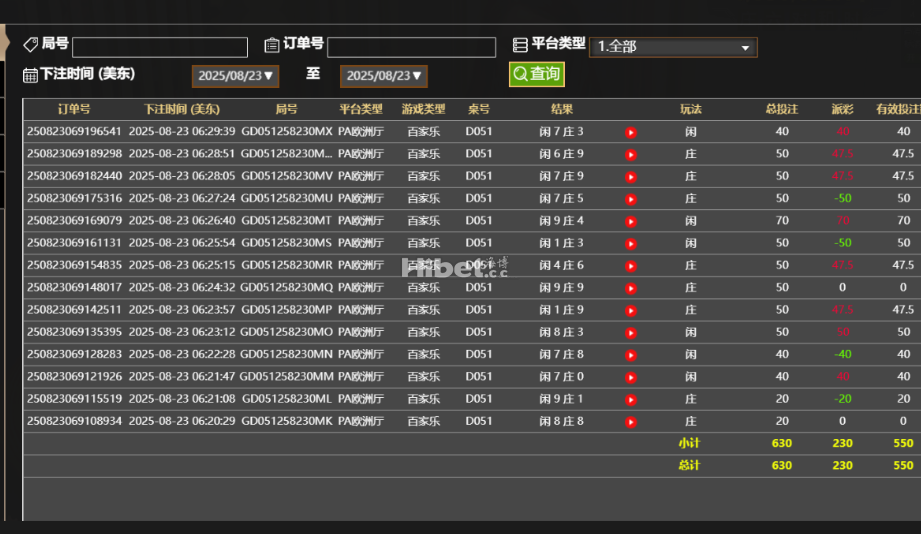Image resolution: width=921 pixels, height=534 pixels.
Task: Click the 查询 search button
Action: 536,74
